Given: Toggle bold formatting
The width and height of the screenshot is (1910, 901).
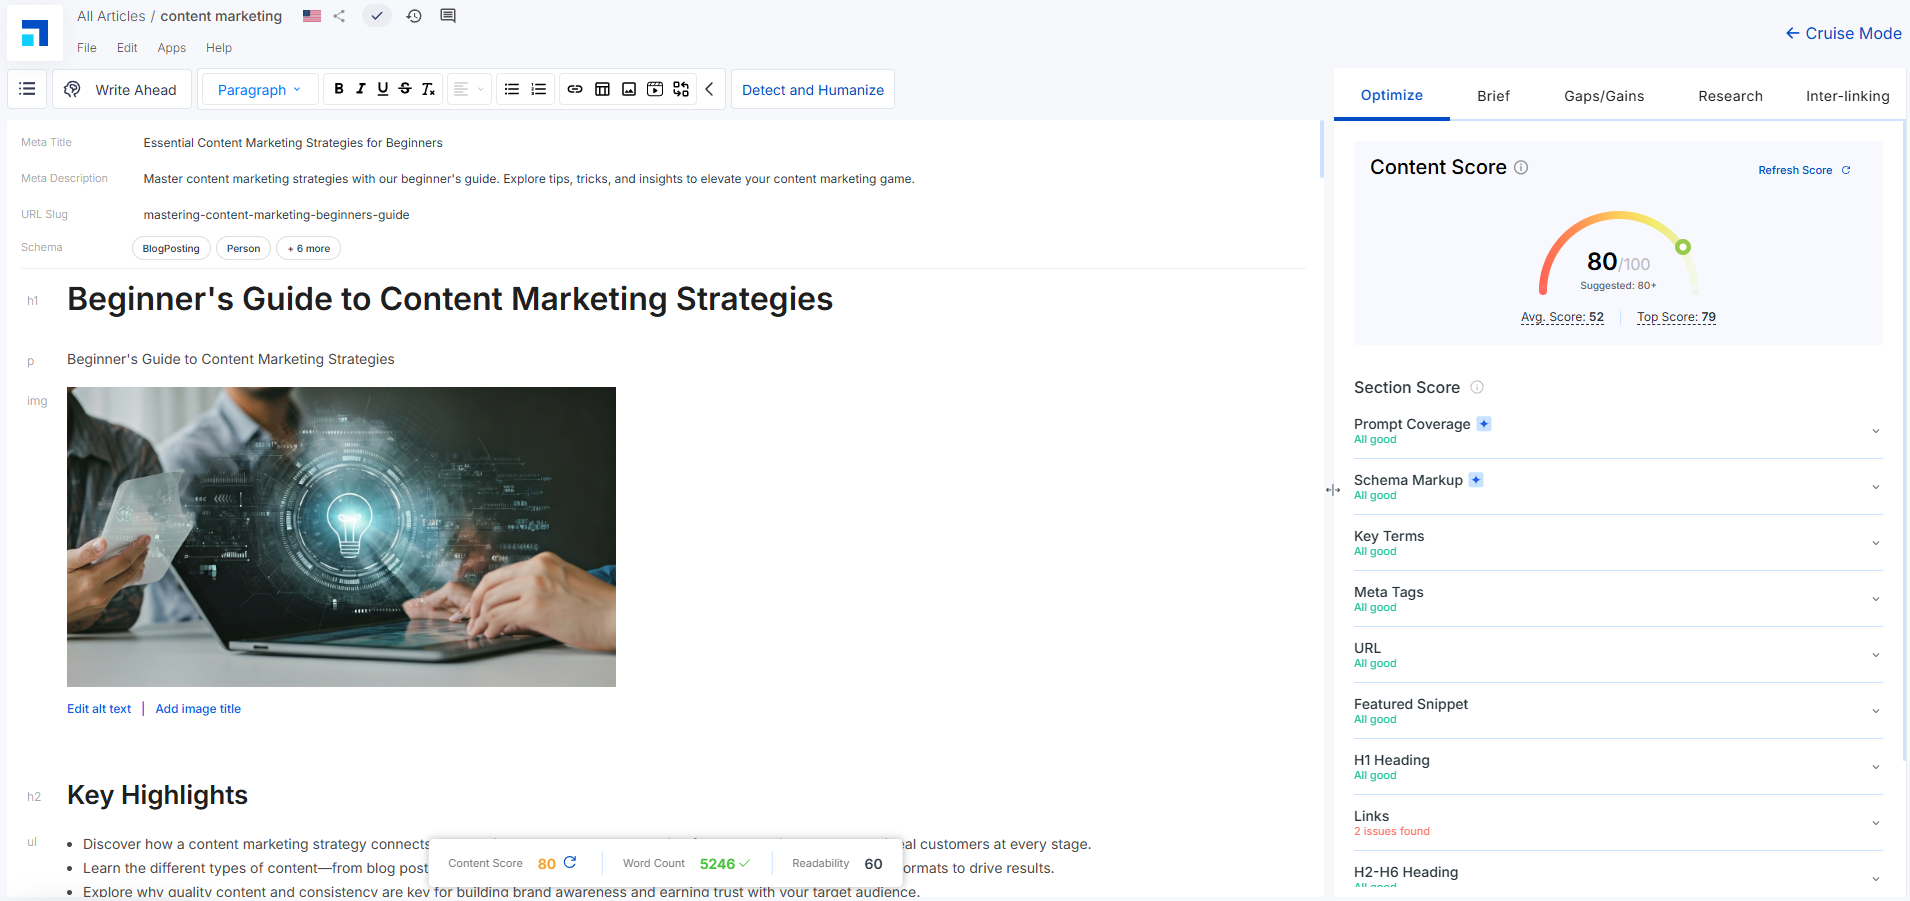Looking at the screenshot, I should pyautogui.click(x=339, y=89).
